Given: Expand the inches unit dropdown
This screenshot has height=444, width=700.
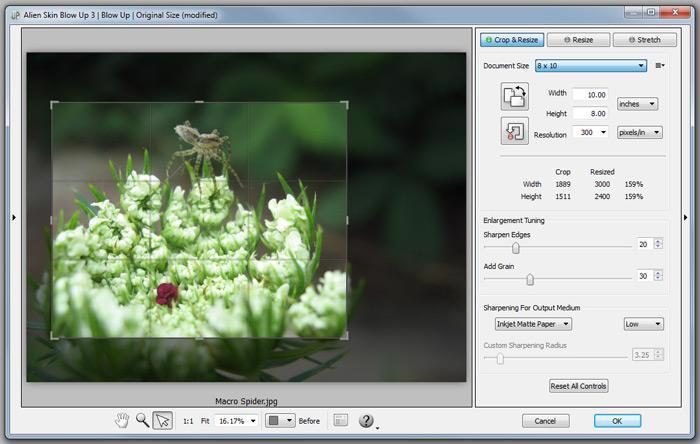Looking at the screenshot, I should click(637, 103).
